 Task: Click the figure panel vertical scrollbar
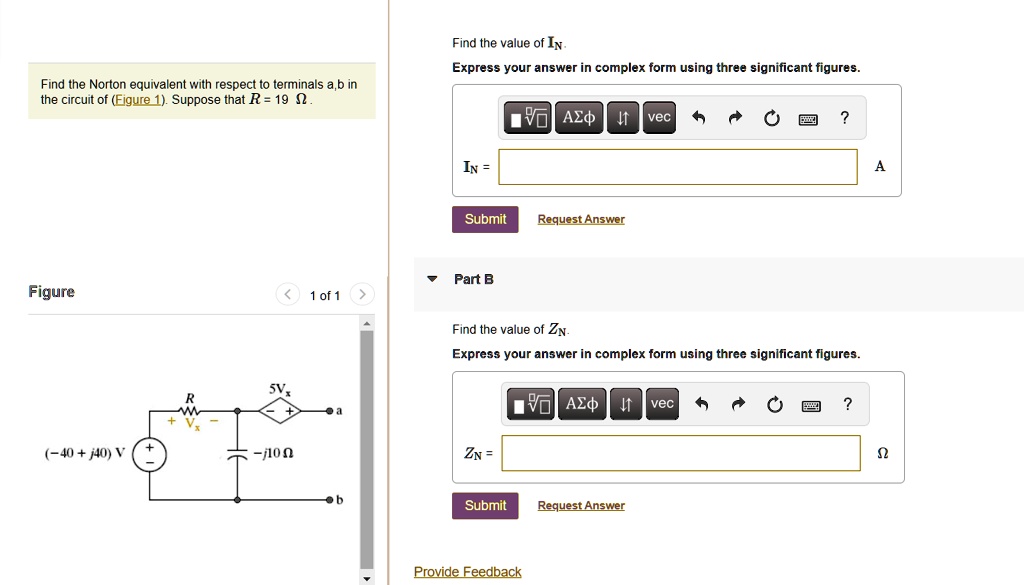367,449
